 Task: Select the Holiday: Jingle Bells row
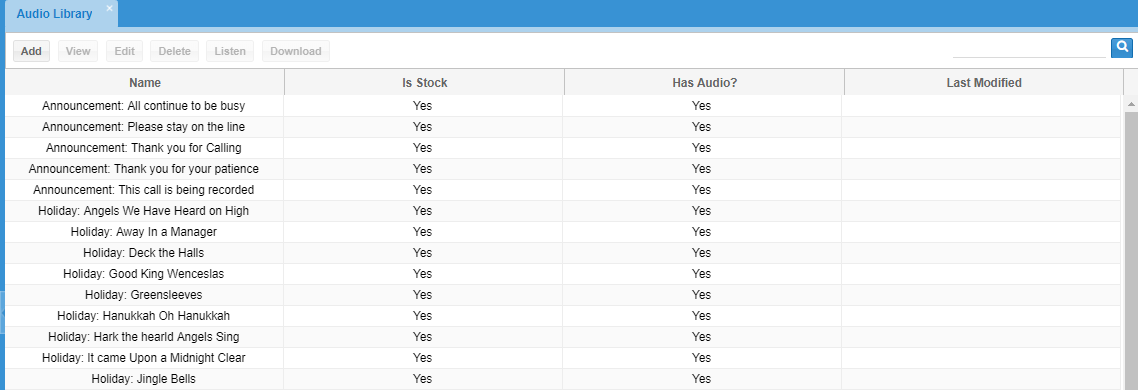563,379
